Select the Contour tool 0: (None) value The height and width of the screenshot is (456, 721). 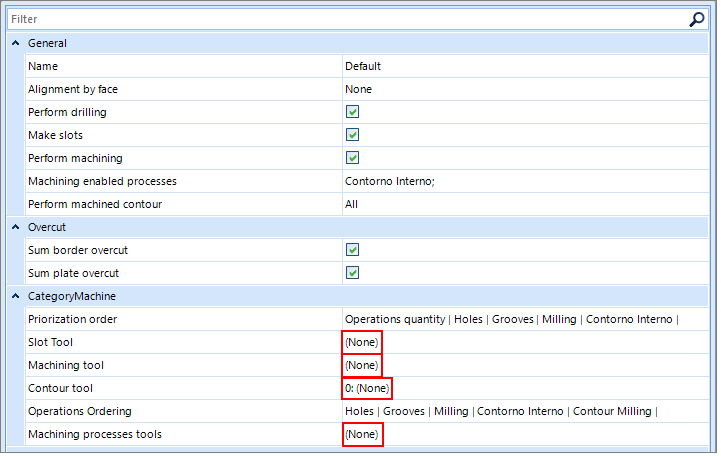tap(366, 388)
